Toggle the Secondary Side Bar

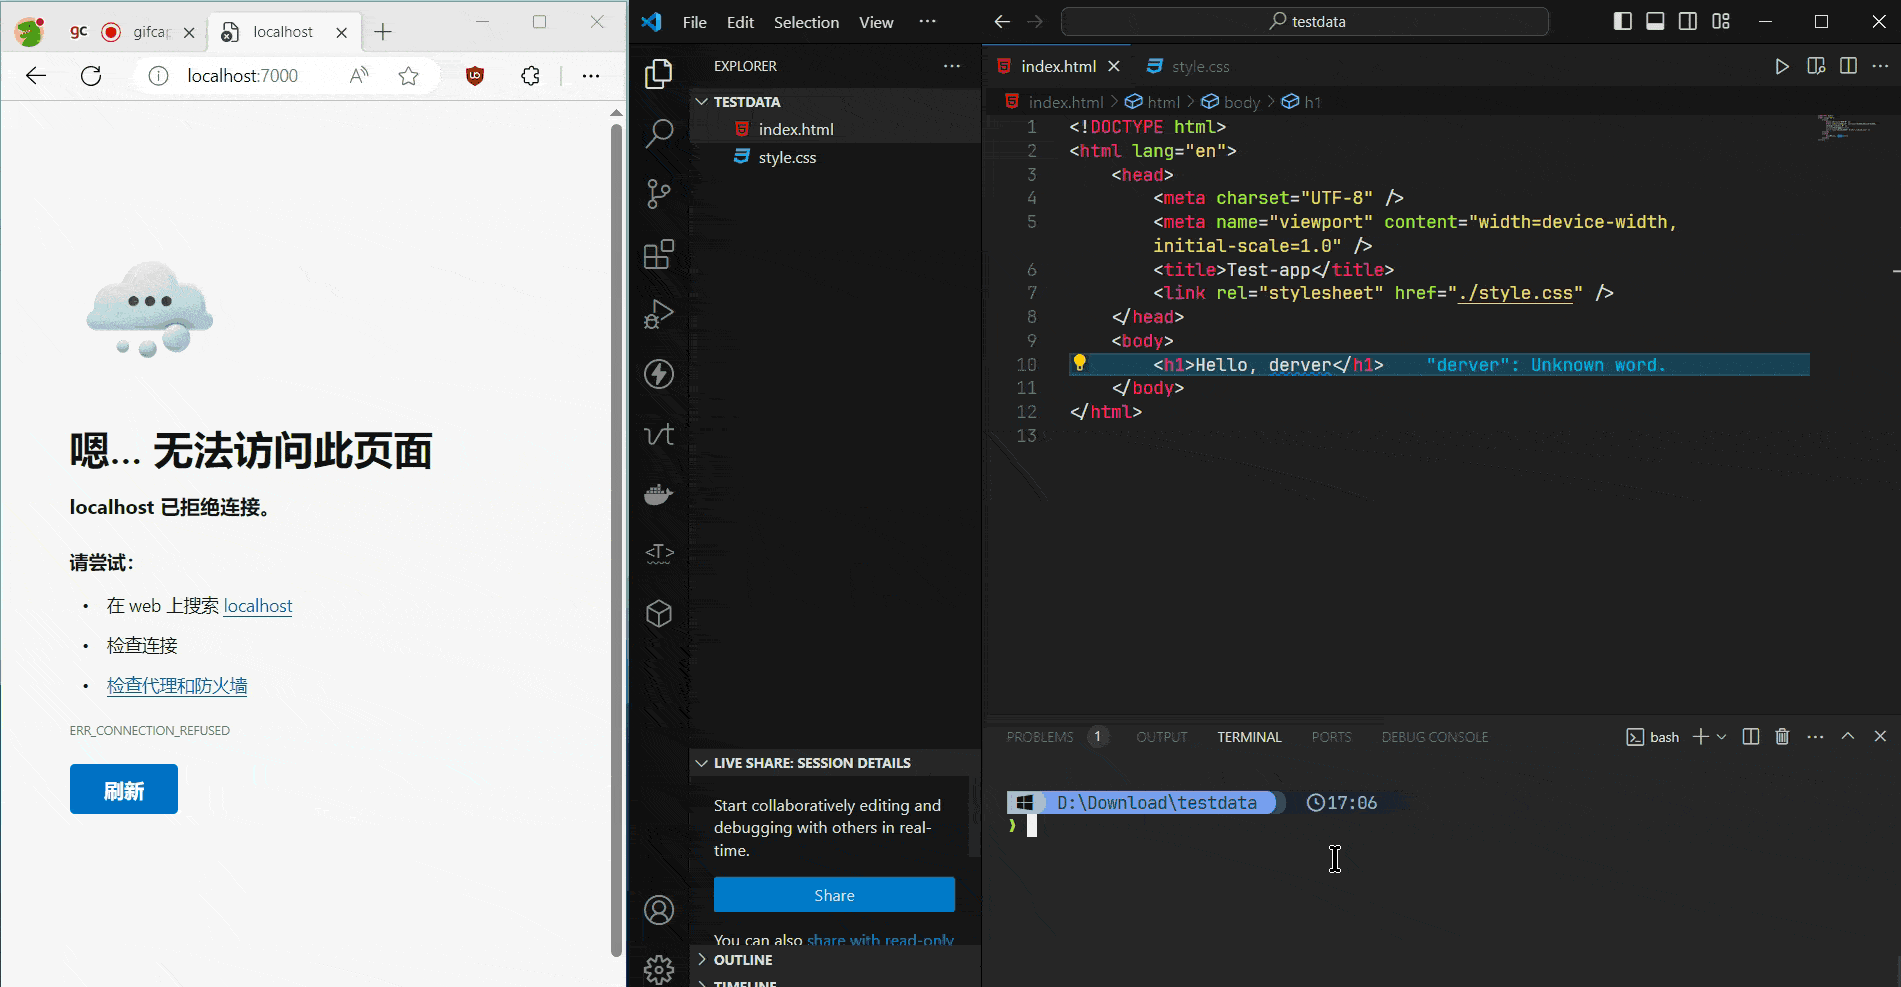[1688, 21]
